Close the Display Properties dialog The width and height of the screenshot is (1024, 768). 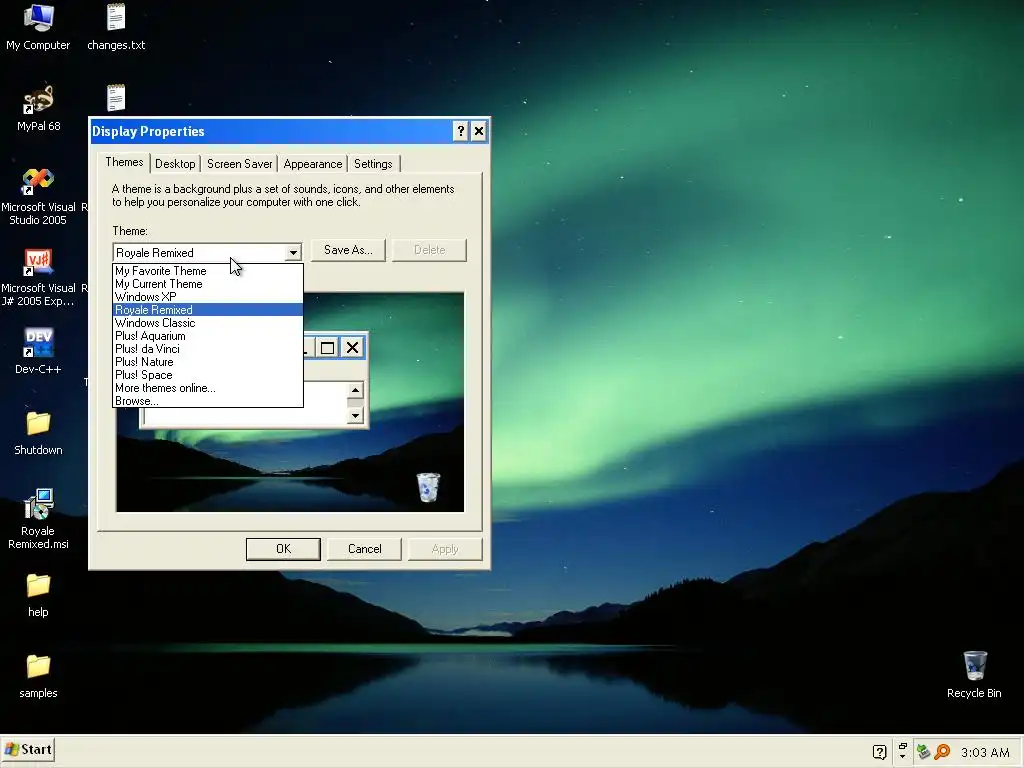coord(479,131)
